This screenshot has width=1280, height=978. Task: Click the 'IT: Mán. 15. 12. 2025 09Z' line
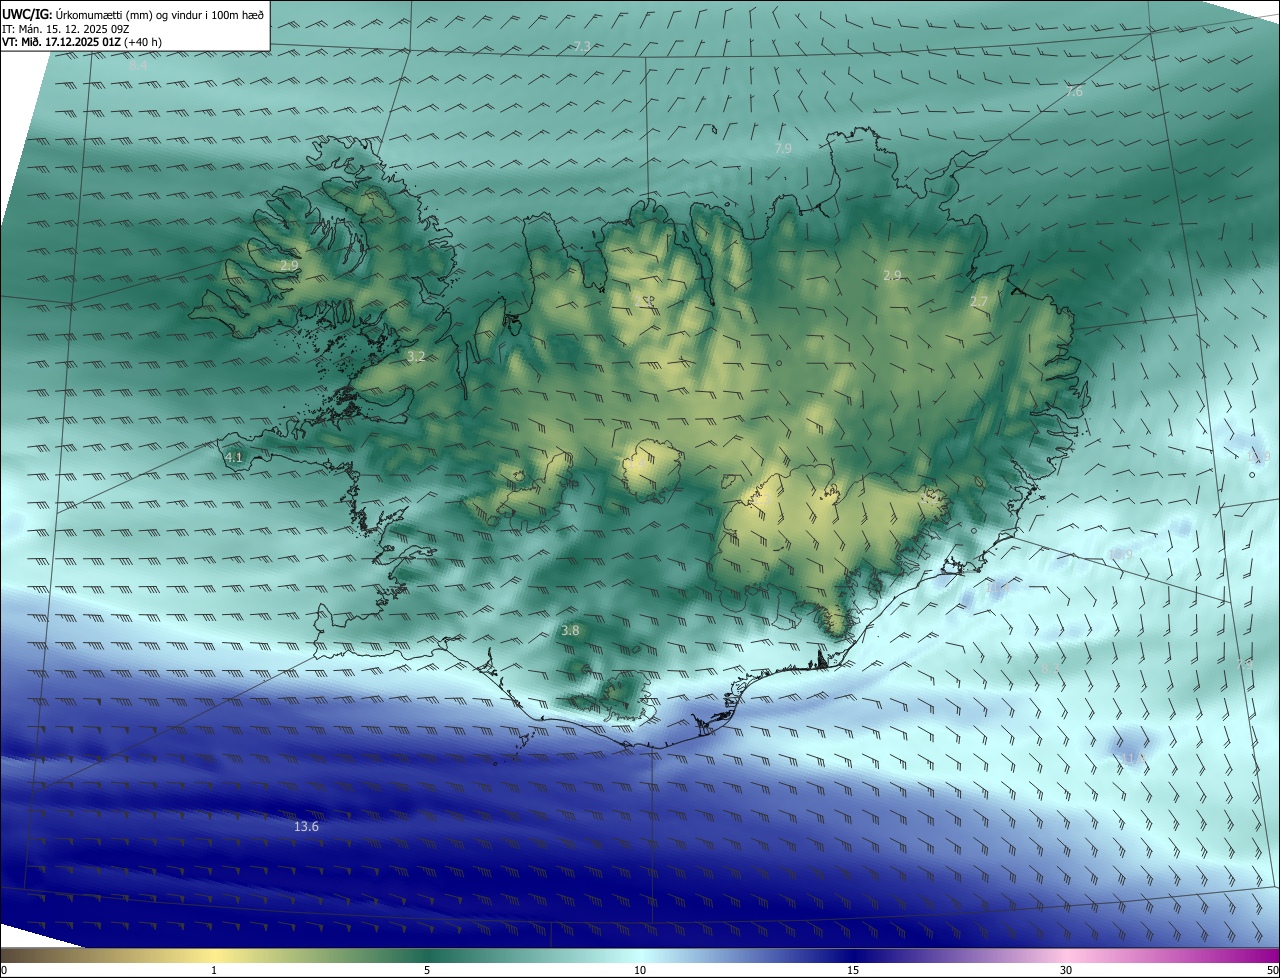point(68,29)
